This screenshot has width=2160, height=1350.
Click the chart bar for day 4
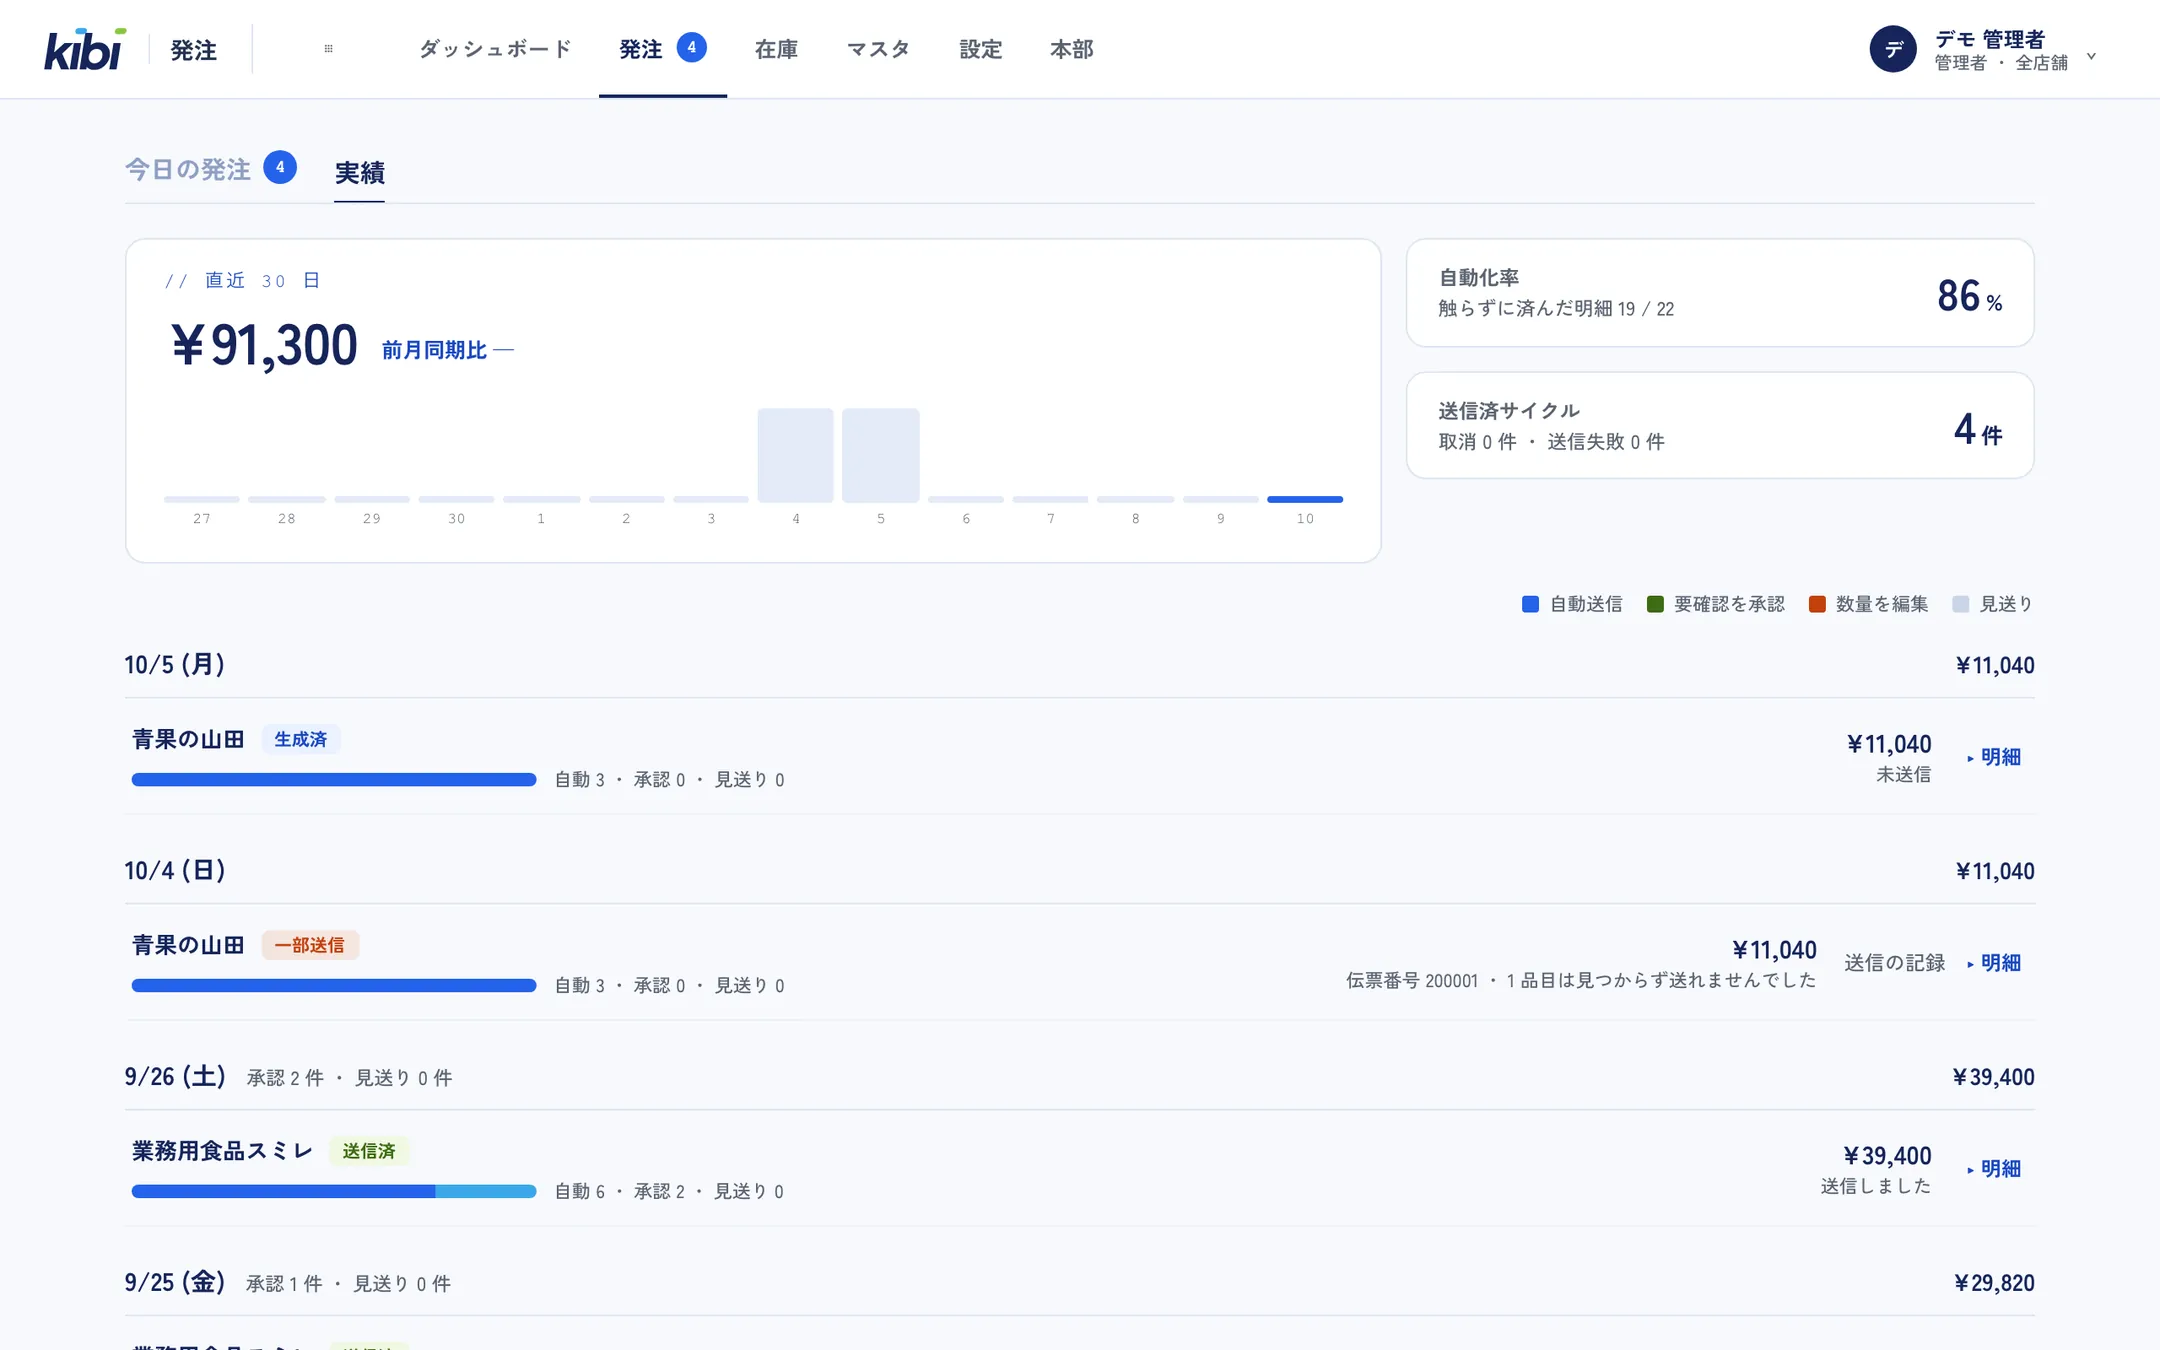(x=795, y=455)
